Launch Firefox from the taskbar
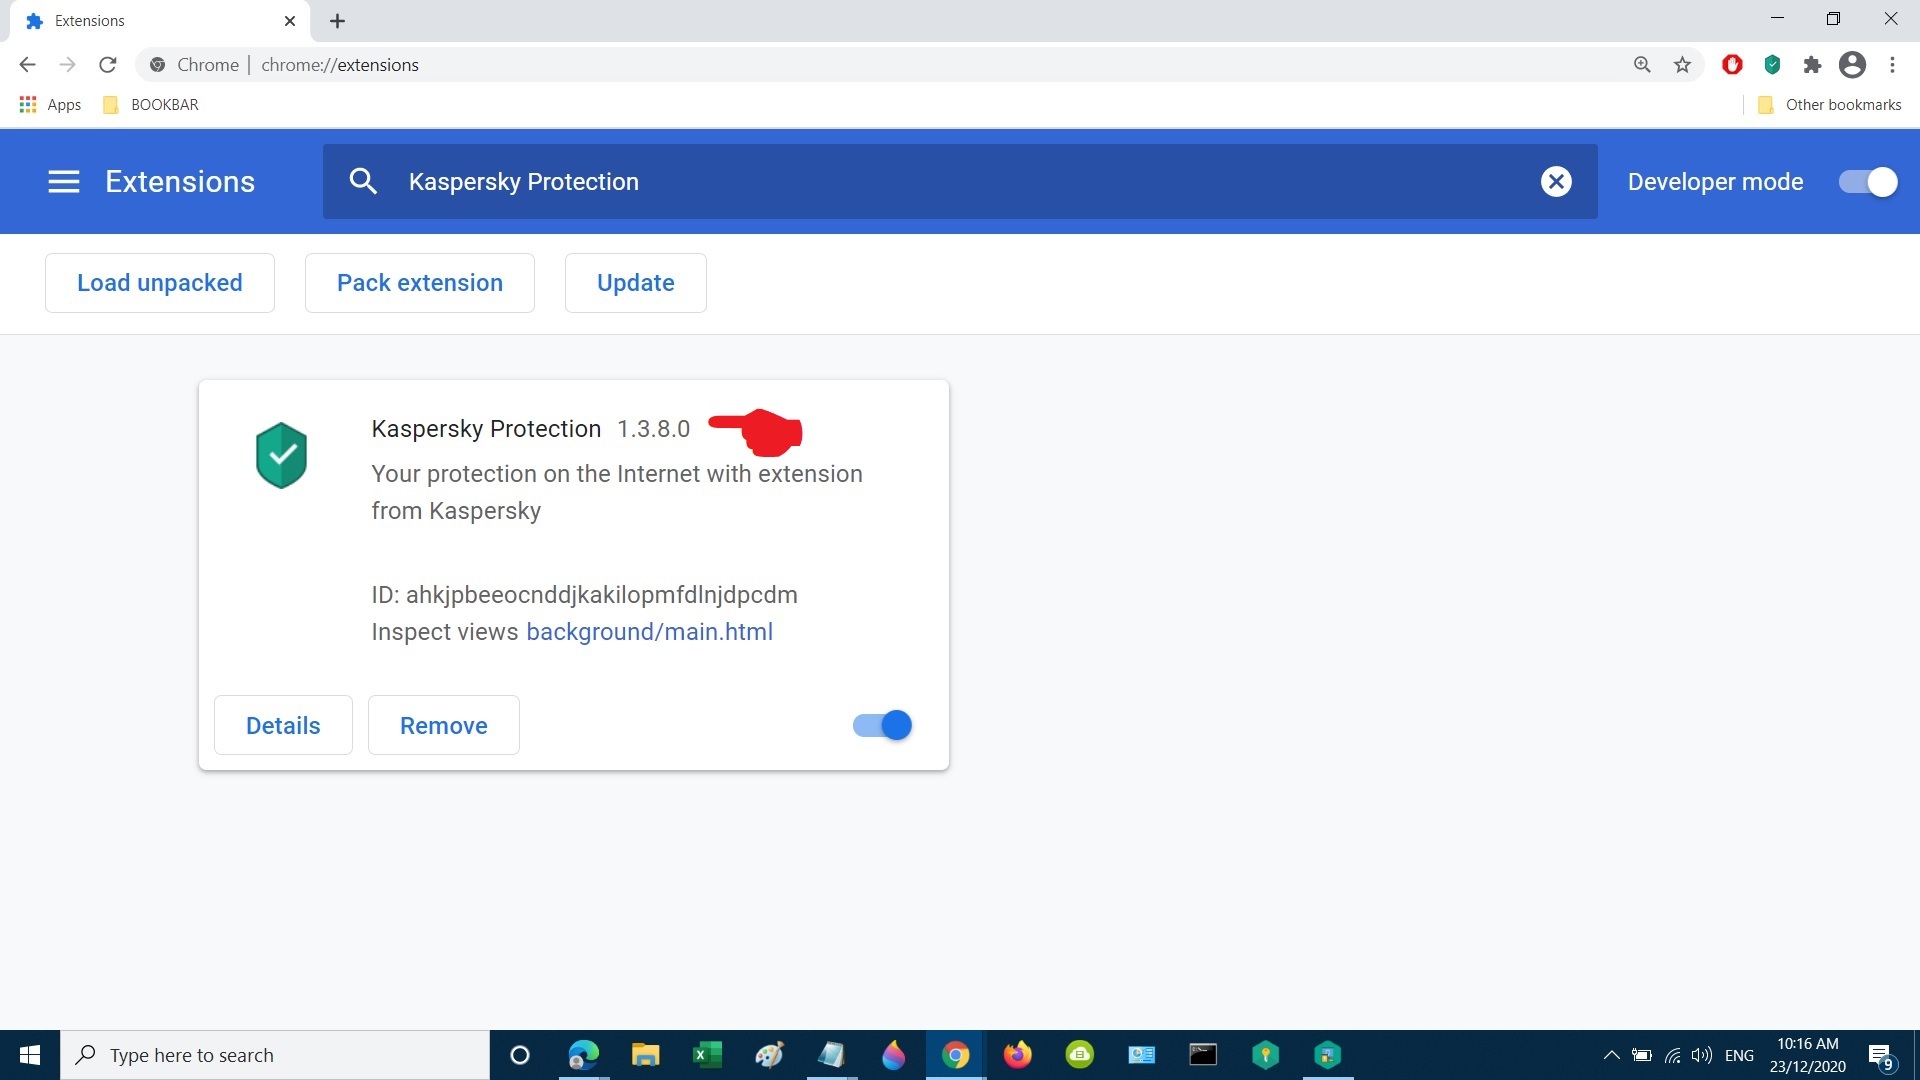This screenshot has width=1920, height=1080. coord(1017,1055)
